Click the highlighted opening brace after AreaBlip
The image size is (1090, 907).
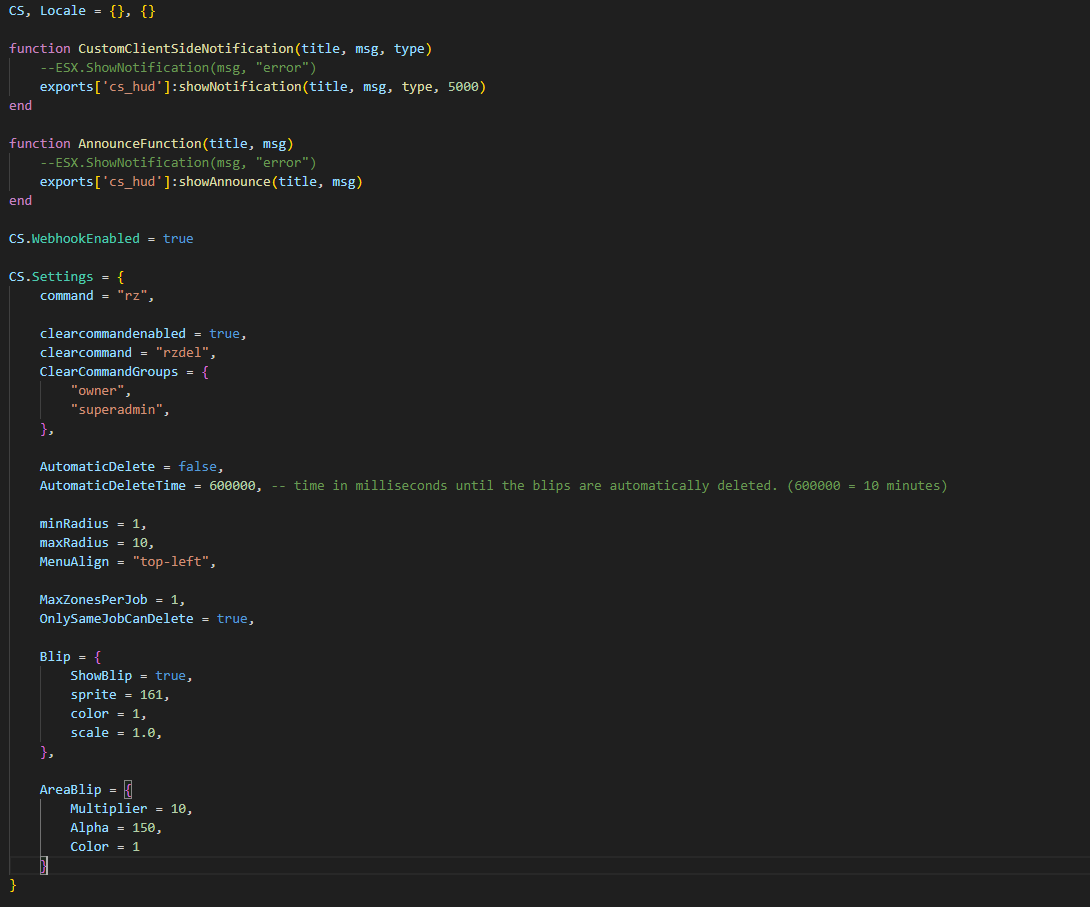coord(128,789)
